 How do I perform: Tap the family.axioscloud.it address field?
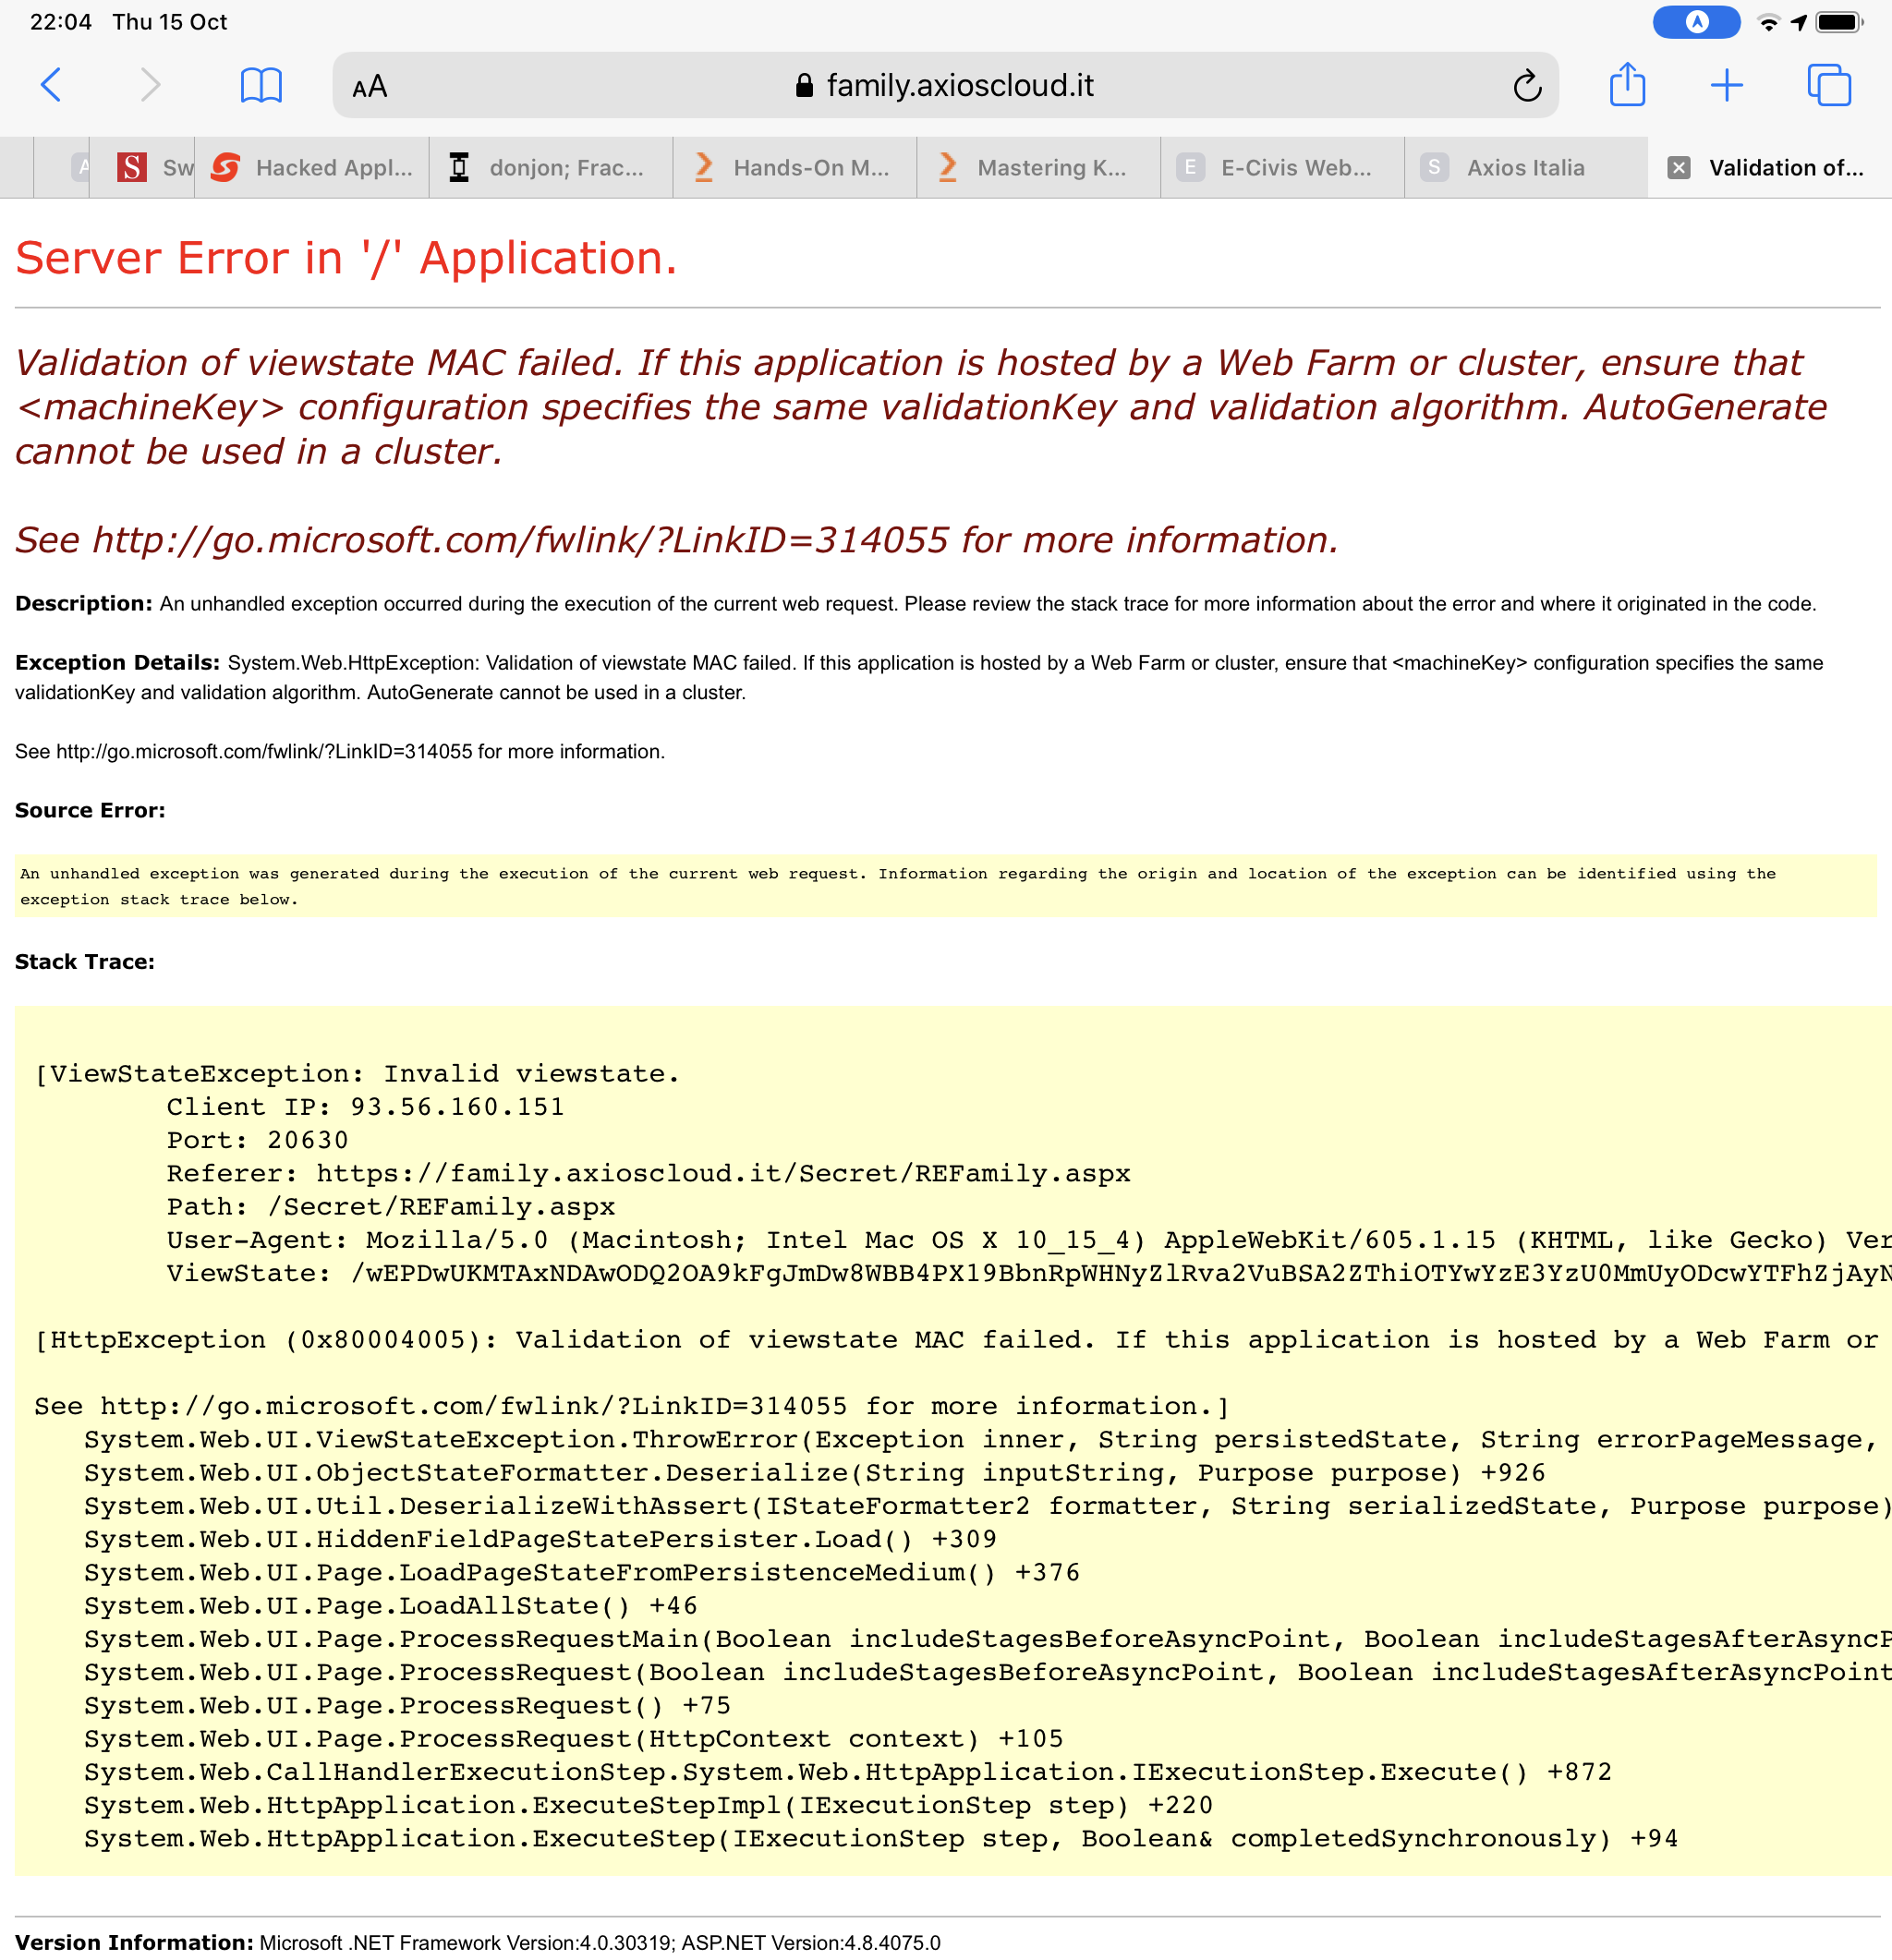958,86
